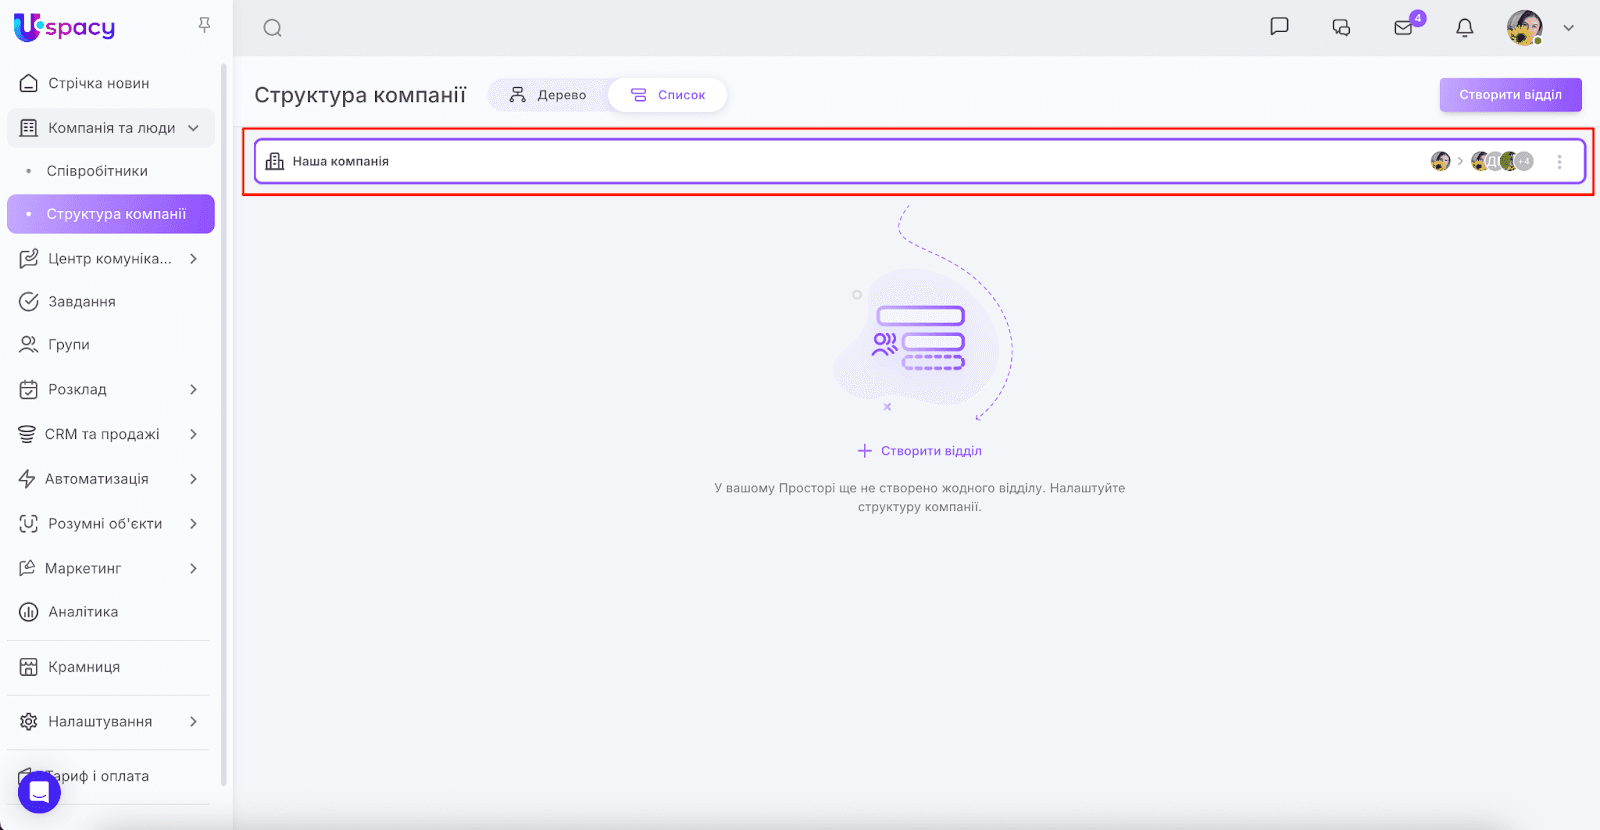Select Структура компанії in sidebar
The width and height of the screenshot is (1600, 830).
pyautogui.click(x=111, y=214)
